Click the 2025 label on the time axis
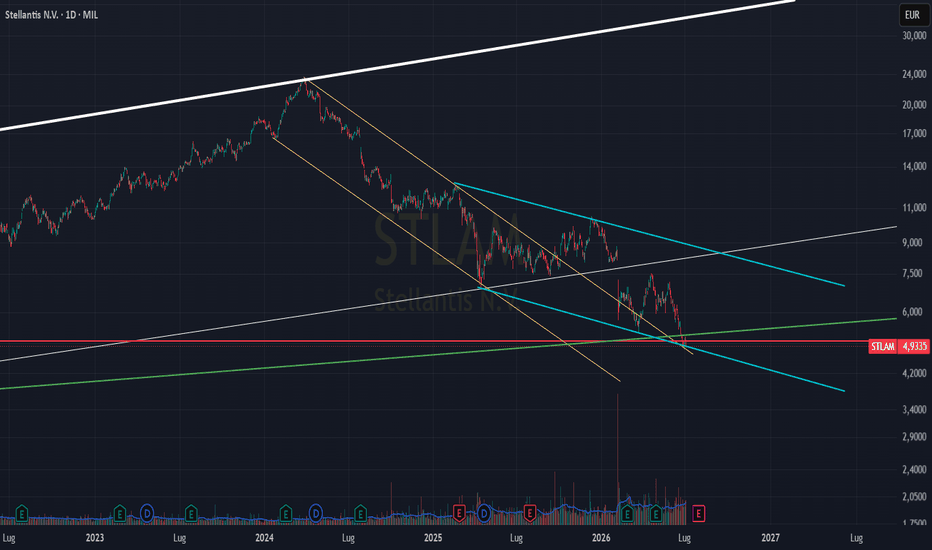The image size is (932, 550). click(x=433, y=538)
